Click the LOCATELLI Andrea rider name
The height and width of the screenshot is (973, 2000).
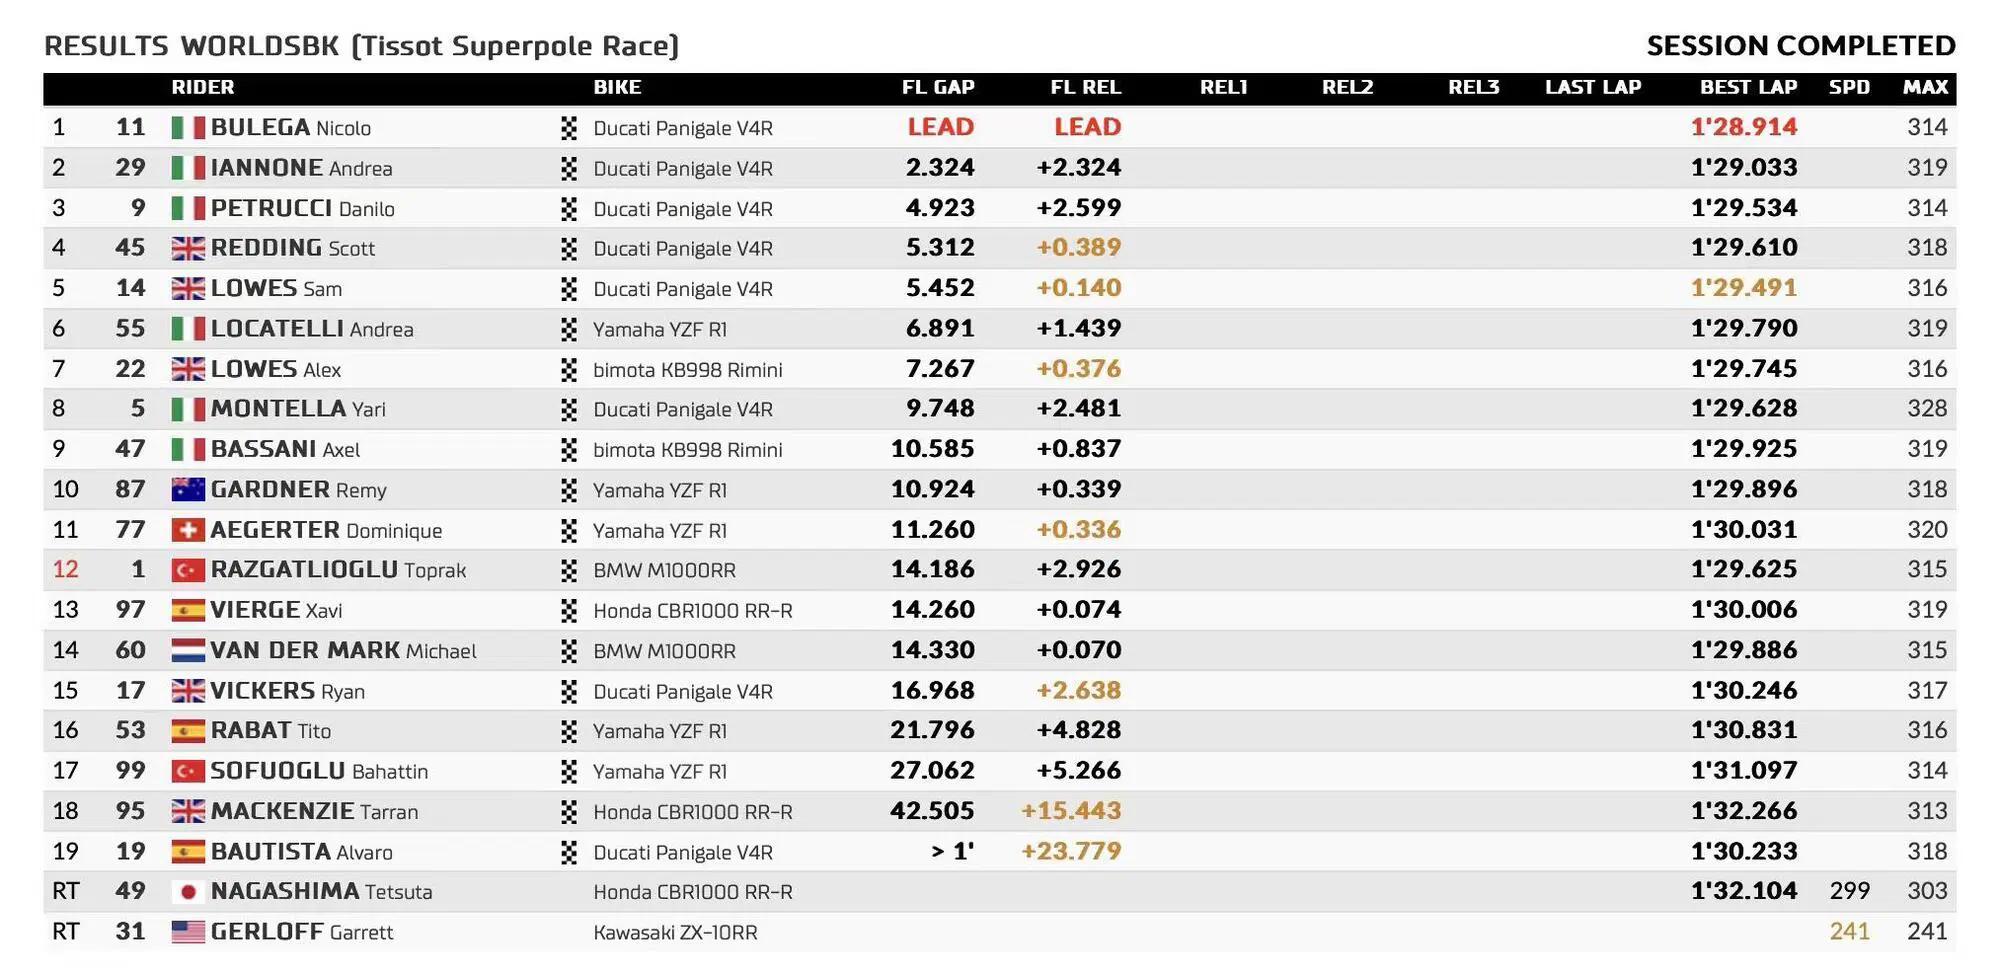[311, 329]
